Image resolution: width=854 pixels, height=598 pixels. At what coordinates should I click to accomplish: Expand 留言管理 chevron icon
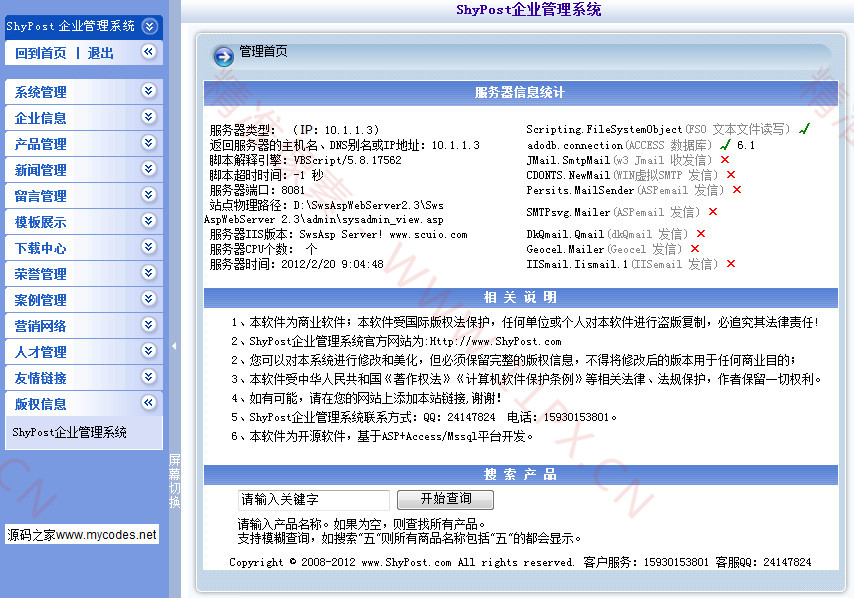click(x=149, y=194)
